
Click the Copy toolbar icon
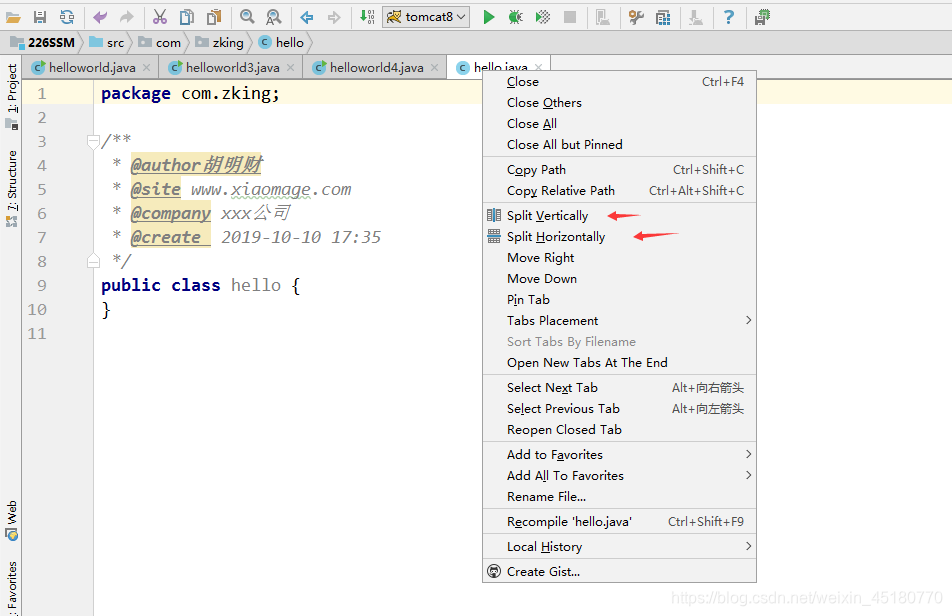[x=187, y=17]
